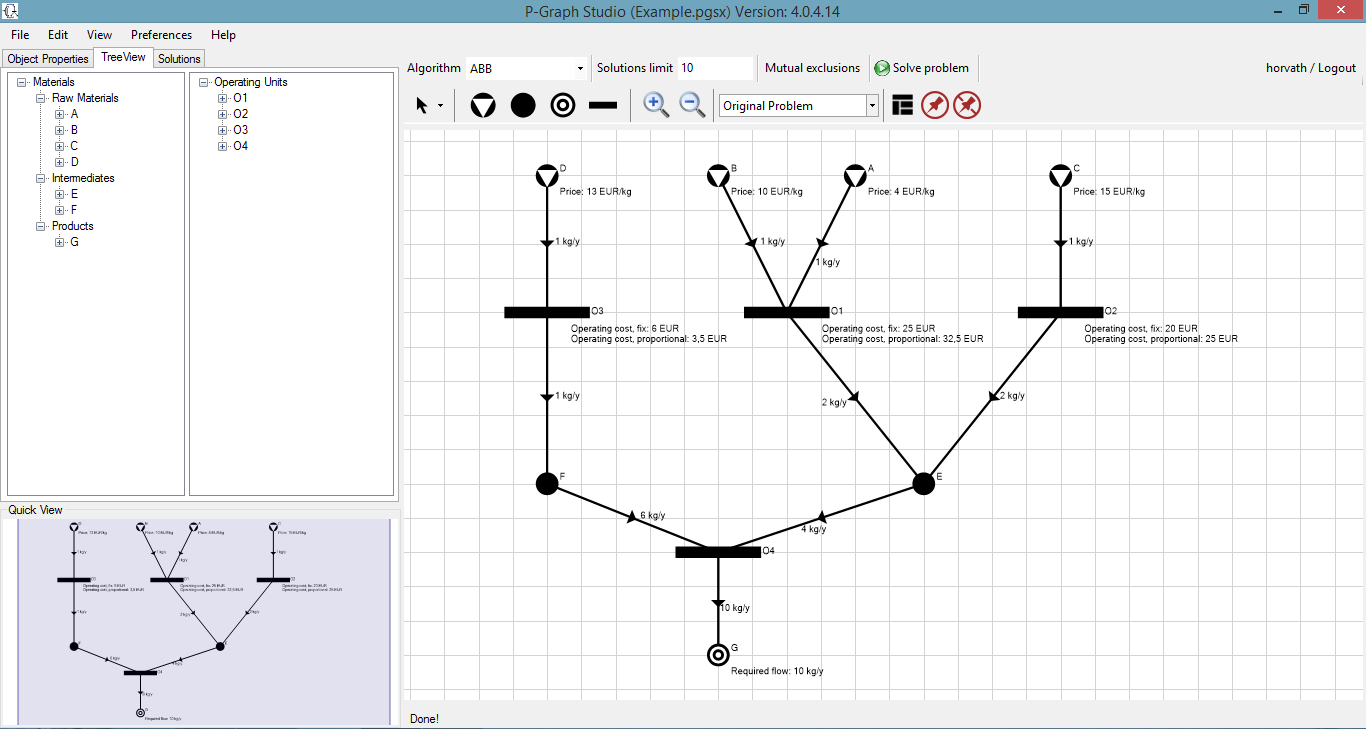Open the pointer tool dropdown arrow
Image resolution: width=1366 pixels, height=729 pixels.
pyautogui.click(x=440, y=106)
